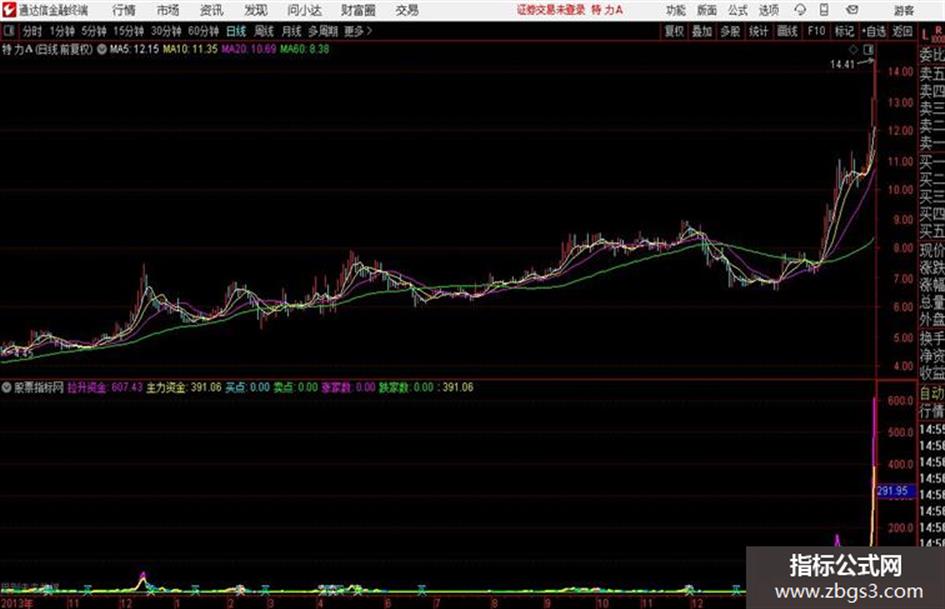This screenshot has height=609, width=945.
Task: Open the mail envelope icon
Action: [x=852, y=10]
